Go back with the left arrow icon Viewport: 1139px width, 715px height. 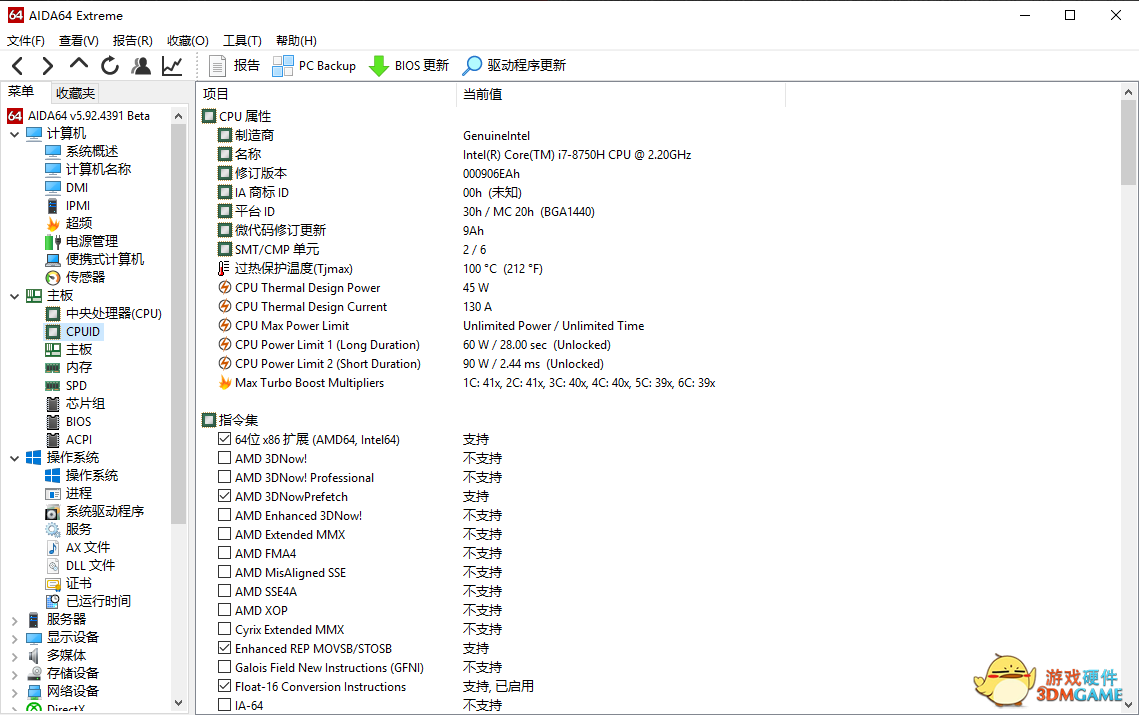(18, 66)
